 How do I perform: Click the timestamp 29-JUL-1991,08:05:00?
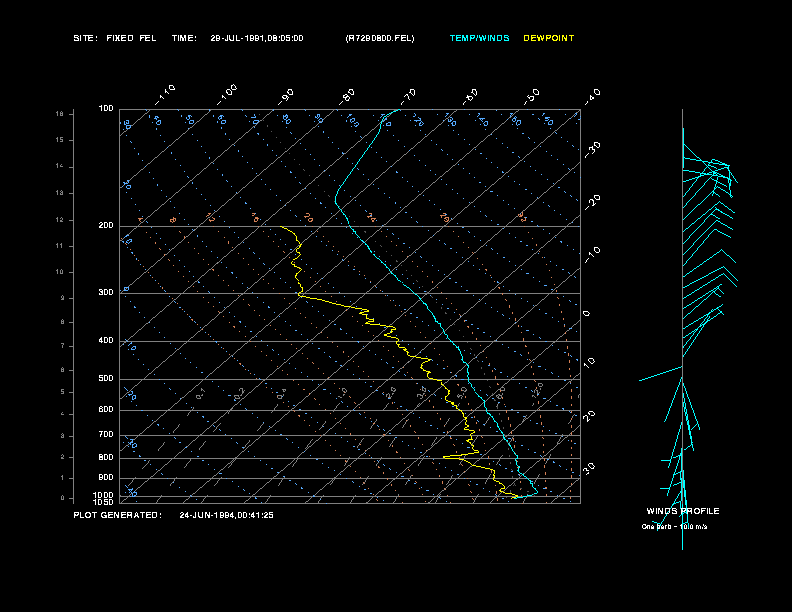coord(256,38)
